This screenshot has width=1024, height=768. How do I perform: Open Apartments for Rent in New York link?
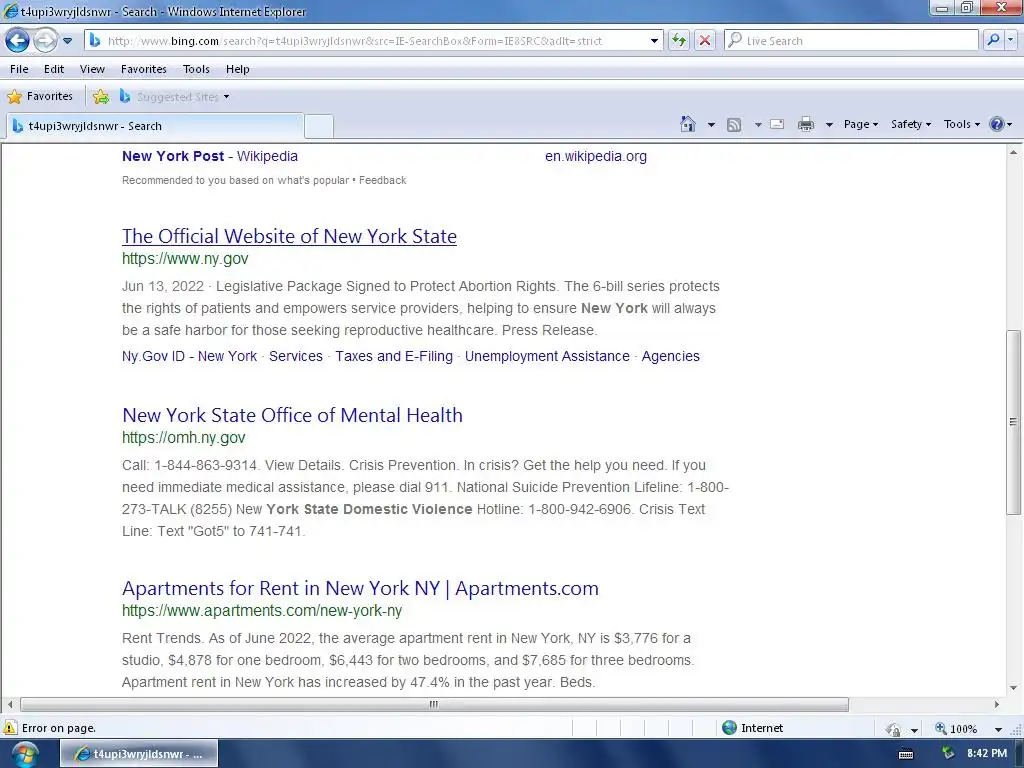pyautogui.click(x=360, y=588)
